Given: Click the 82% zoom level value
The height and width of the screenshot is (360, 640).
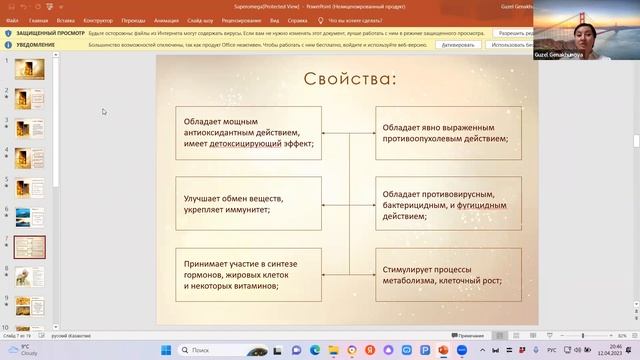Looking at the screenshot, I should (x=622, y=336).
